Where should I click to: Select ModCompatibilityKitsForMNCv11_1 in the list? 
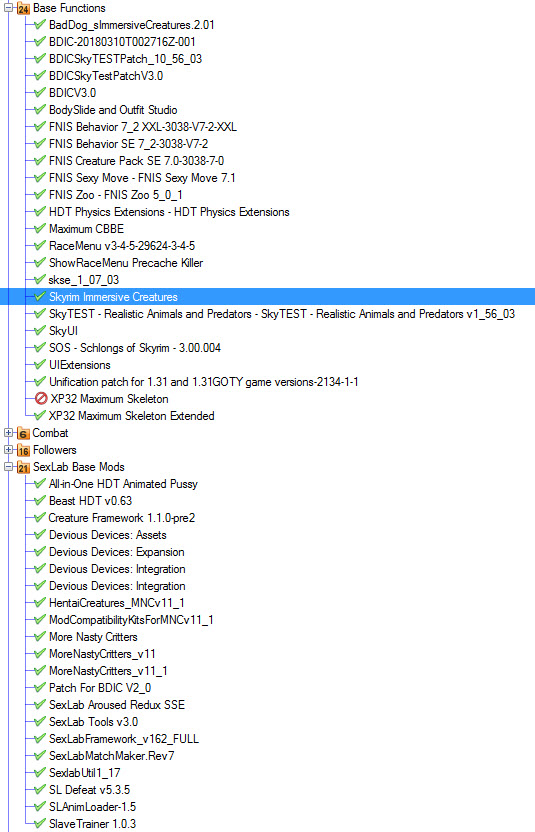(131, 620)
